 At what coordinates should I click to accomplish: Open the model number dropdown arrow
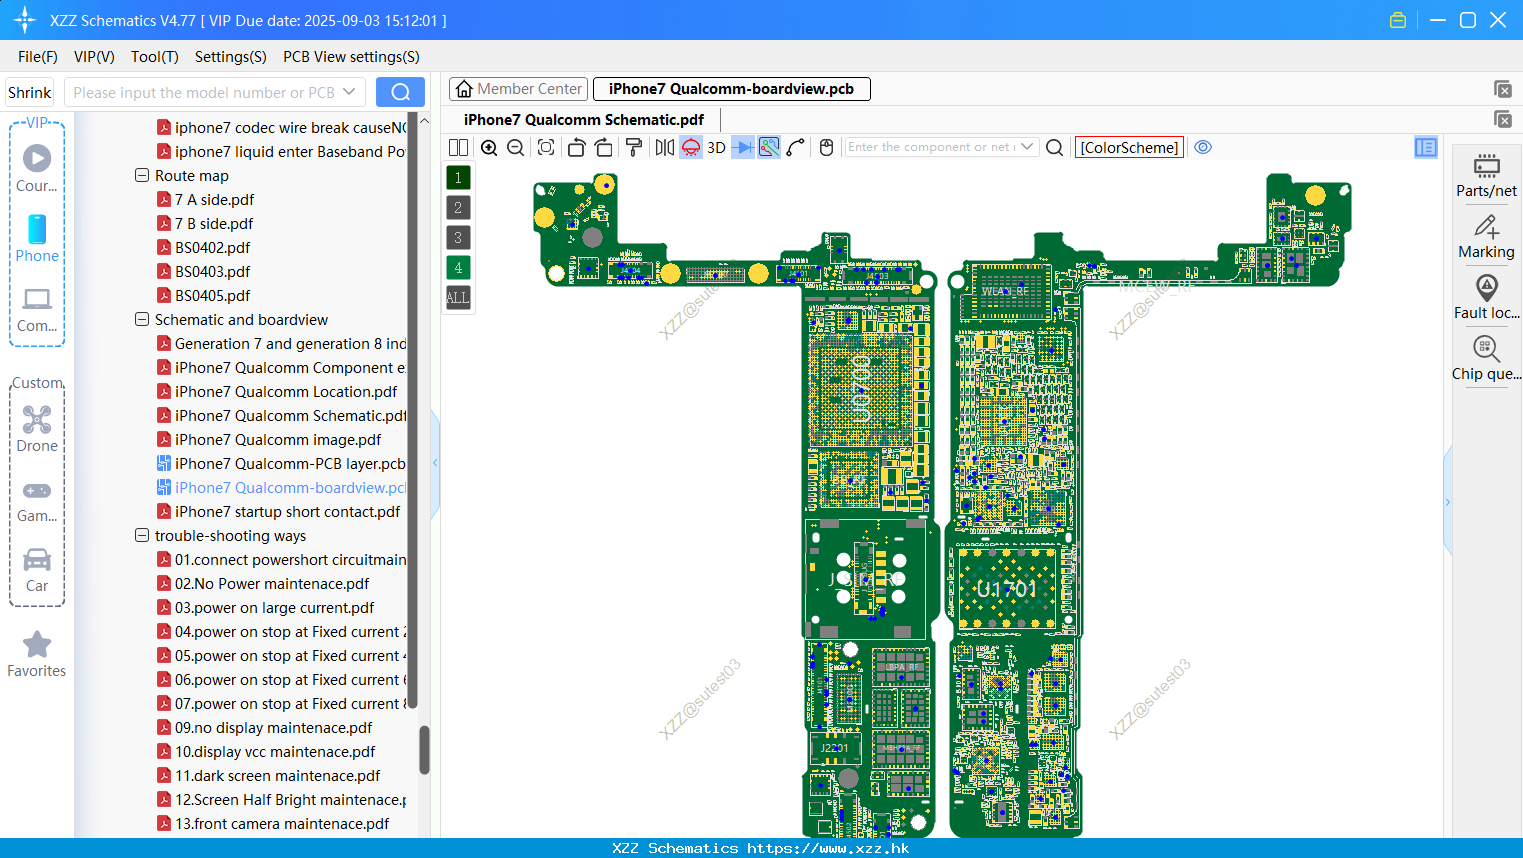[x=349, y=92]
